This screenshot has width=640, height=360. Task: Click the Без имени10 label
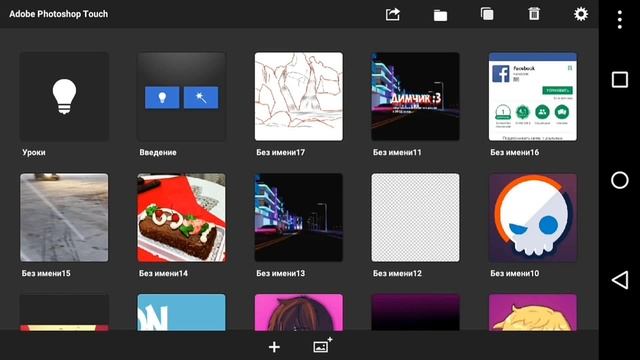coord(515,273)
